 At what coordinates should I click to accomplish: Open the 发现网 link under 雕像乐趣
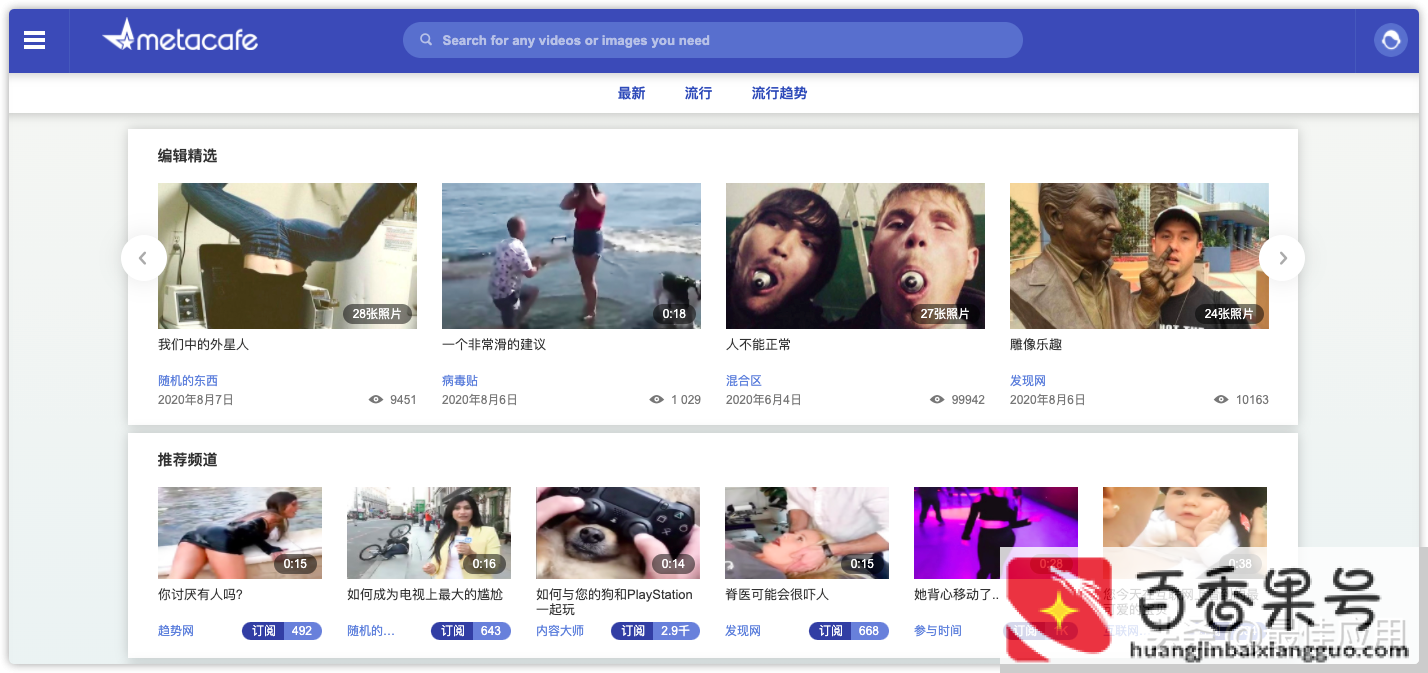[x=1028, y=381]
